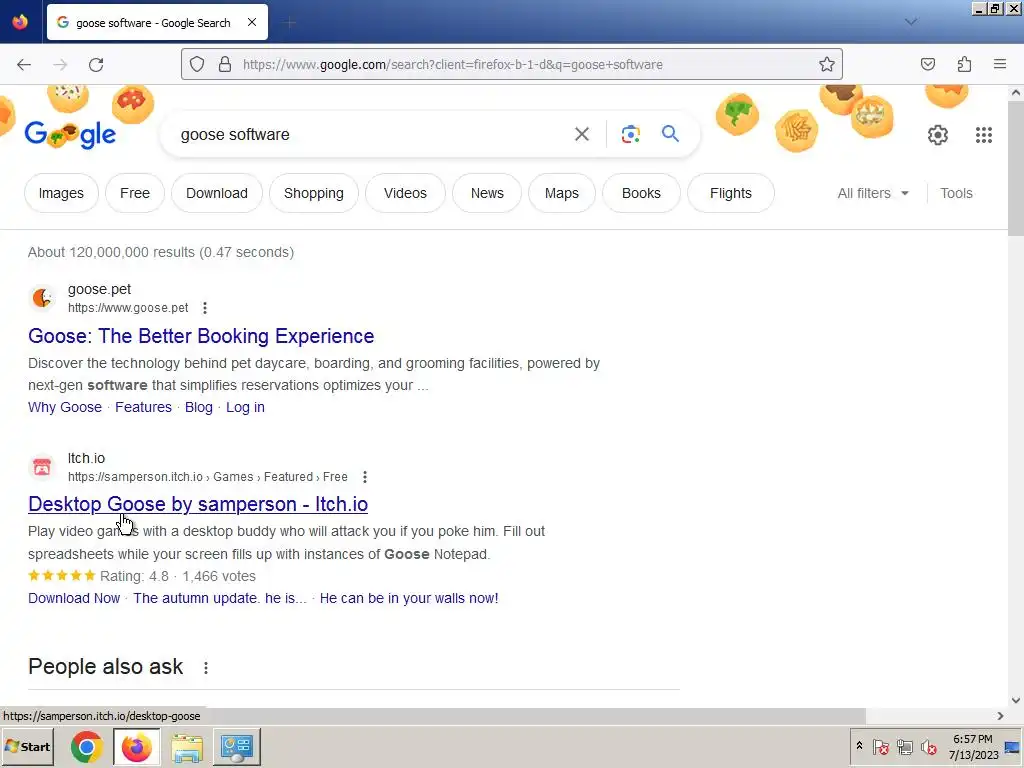Click the browser forward arrow

coord(60,65)
